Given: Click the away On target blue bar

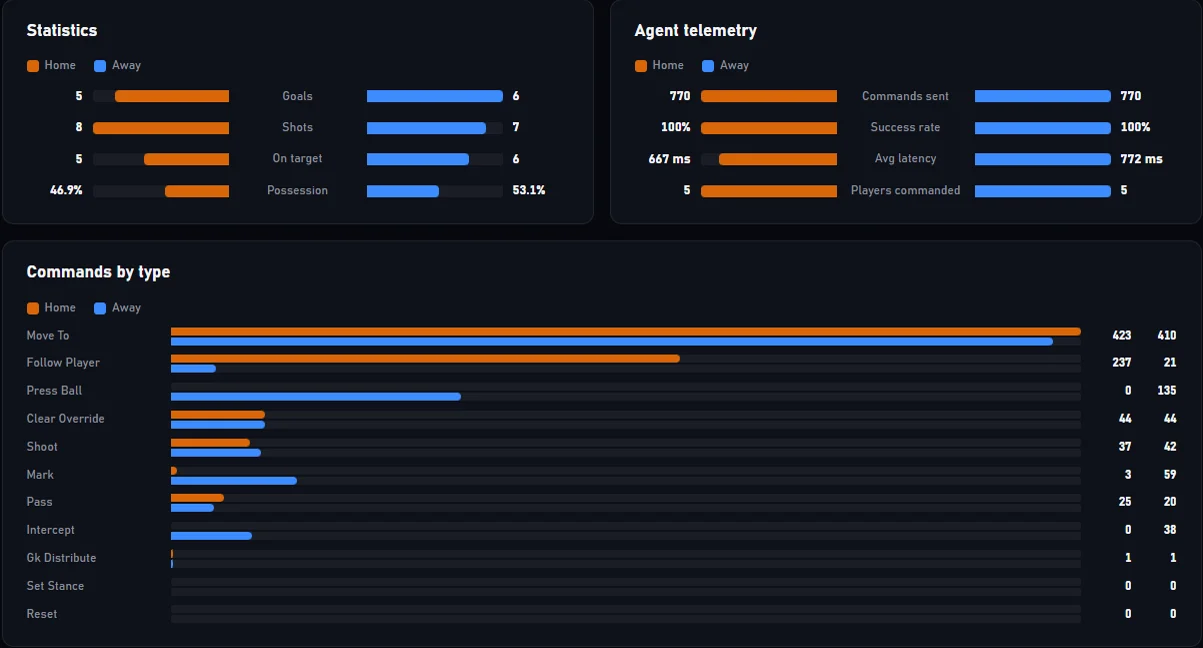Looking at the screenshot, I should click(x=418, y=159).
